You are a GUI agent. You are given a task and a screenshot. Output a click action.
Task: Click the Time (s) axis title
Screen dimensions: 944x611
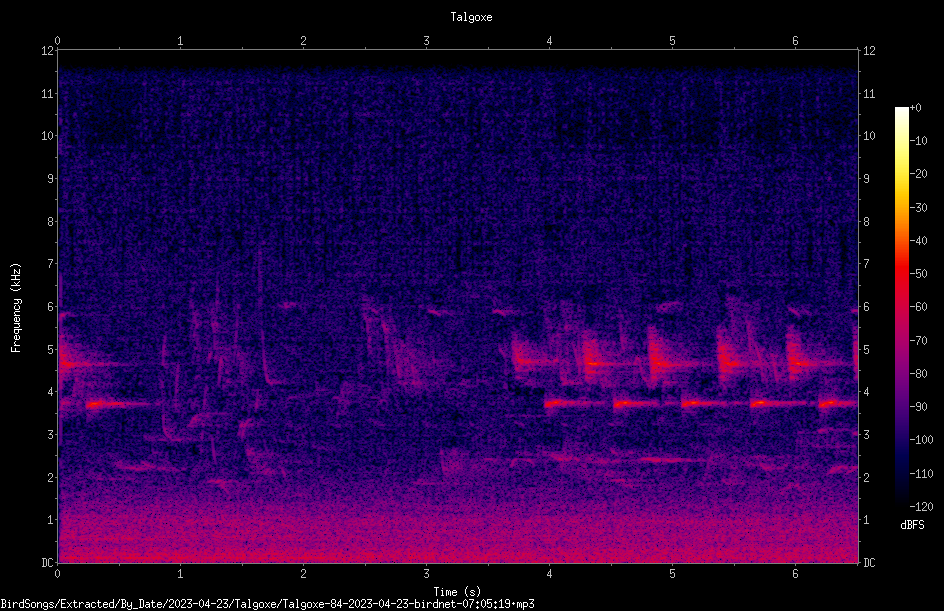pos(458,592)
